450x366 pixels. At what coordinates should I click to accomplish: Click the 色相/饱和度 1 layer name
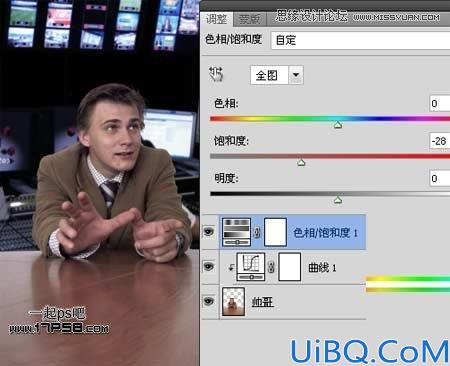325,232
